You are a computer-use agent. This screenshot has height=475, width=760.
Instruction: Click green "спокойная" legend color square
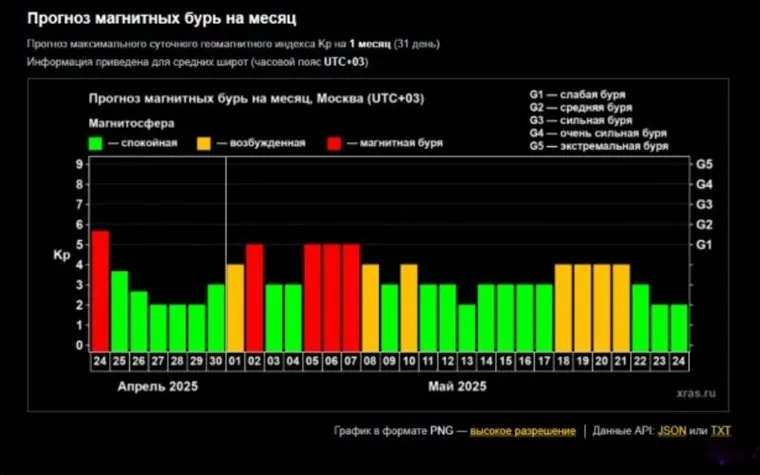pos(95,144)
